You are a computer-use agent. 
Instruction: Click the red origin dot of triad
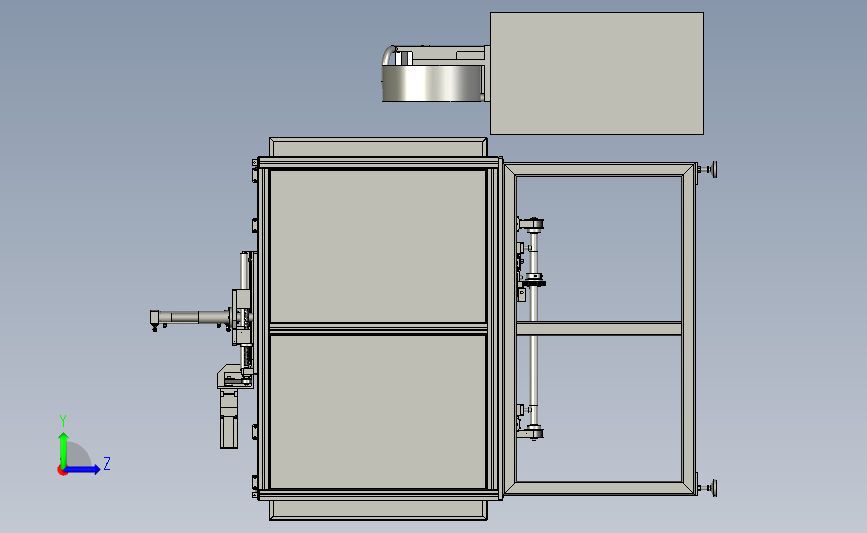pos(62,471)
